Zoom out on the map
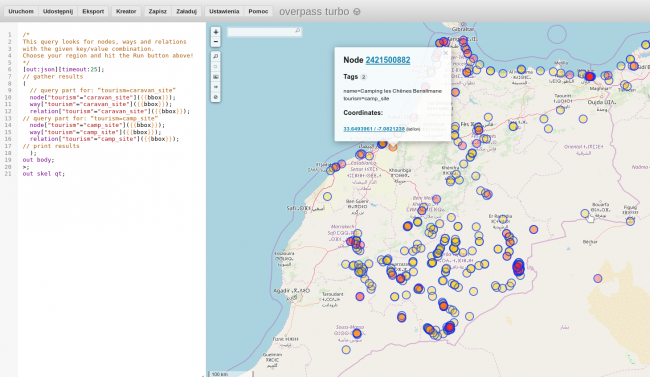Image resolution: width=650 pixels, height=377 pixels. [x=216, y=42]
